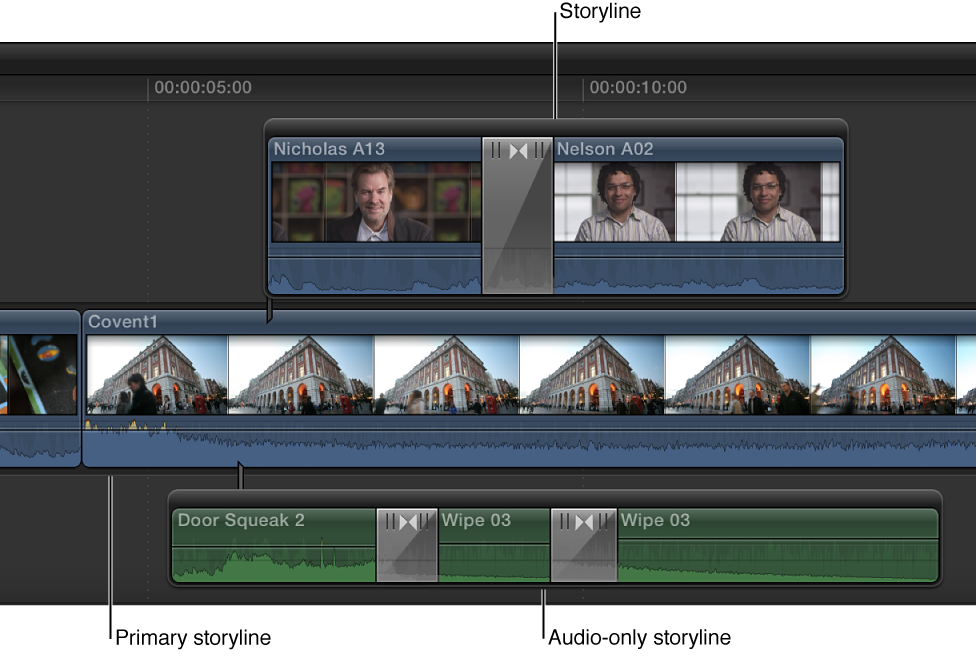Image resolution: width=978 pixels, height=656 pixels.
Task: Select the audio-only storyline's gray top bar
Action: (554, 499)
